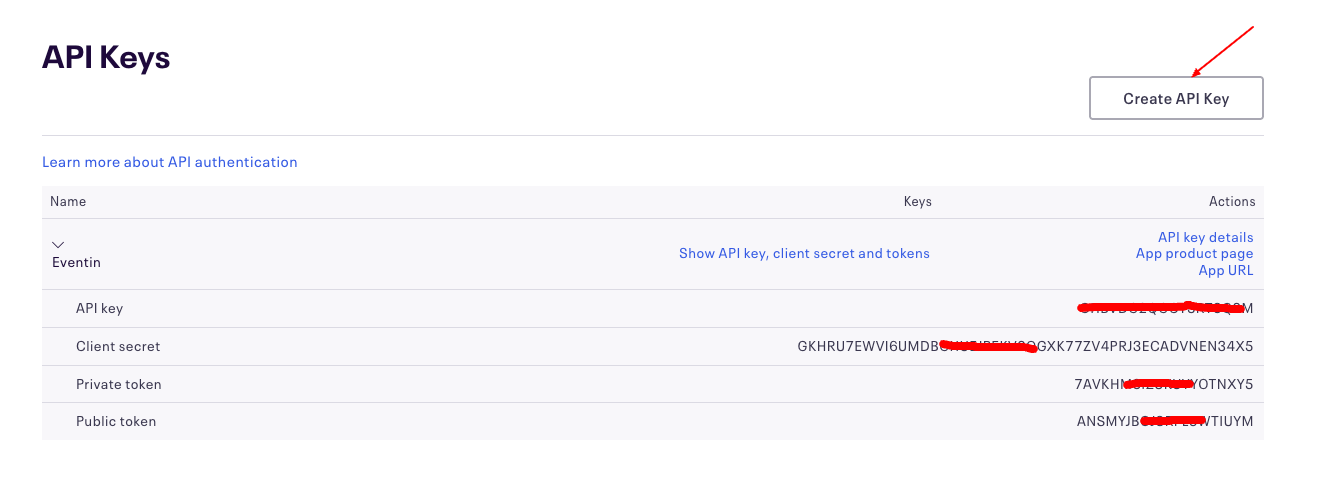Select the Private token value text
1334x485 pixels.
click(1163, 384)
